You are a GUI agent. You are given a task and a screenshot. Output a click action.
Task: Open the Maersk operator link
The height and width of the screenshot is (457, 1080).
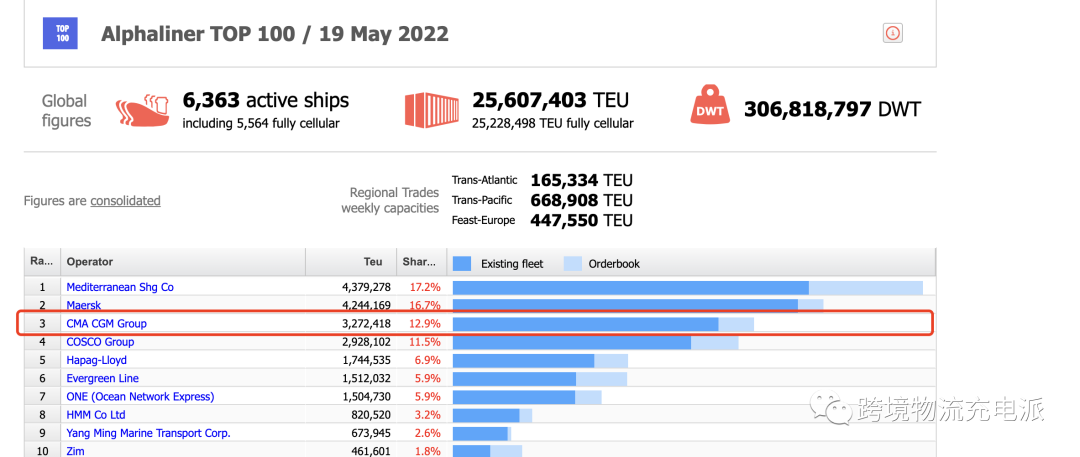[84, 306]
